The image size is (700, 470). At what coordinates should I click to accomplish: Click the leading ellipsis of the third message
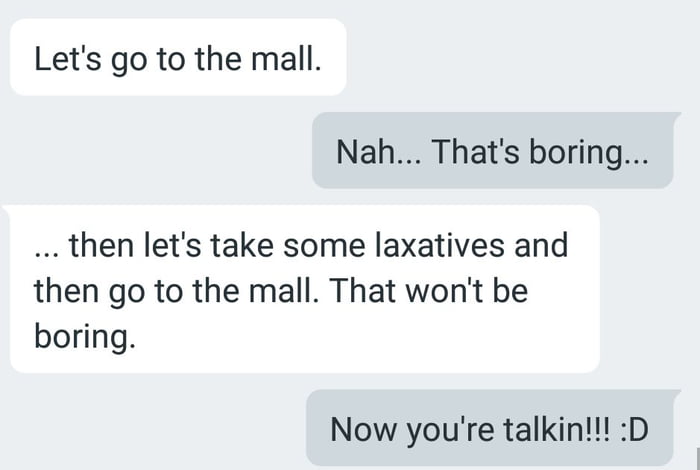pos(46,256)
